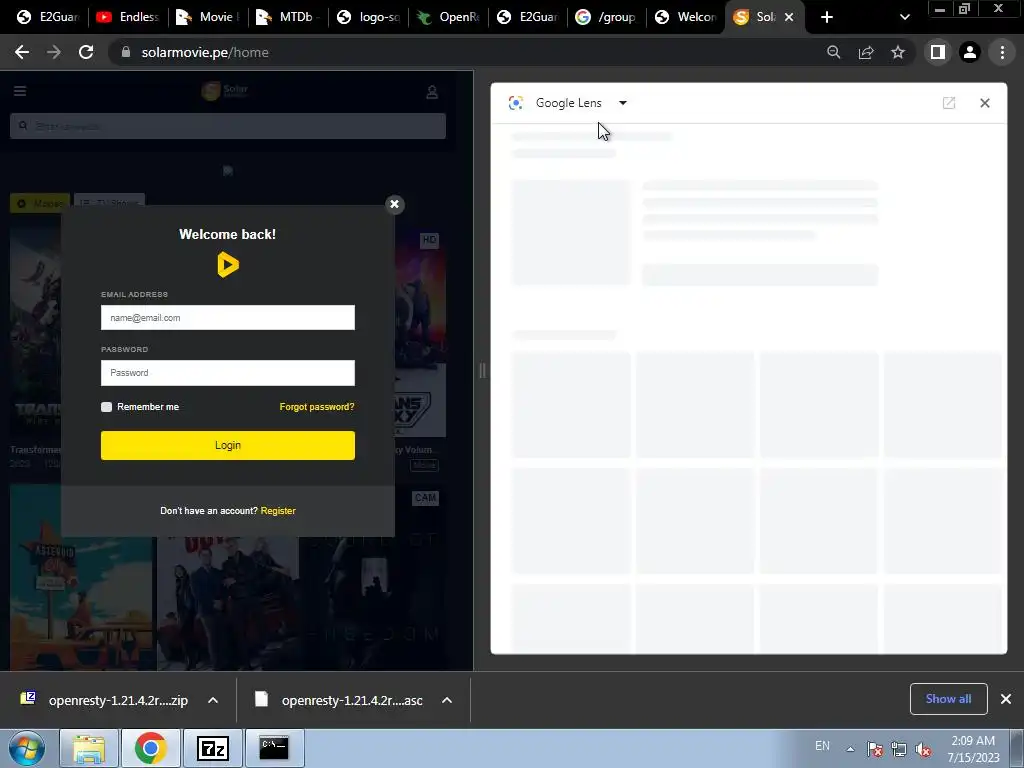The height and width of the screenshot is (768, 1024).
Task: Open Command Prompt from taskbar
Action: pyautogui.click(x=274, y=748)
